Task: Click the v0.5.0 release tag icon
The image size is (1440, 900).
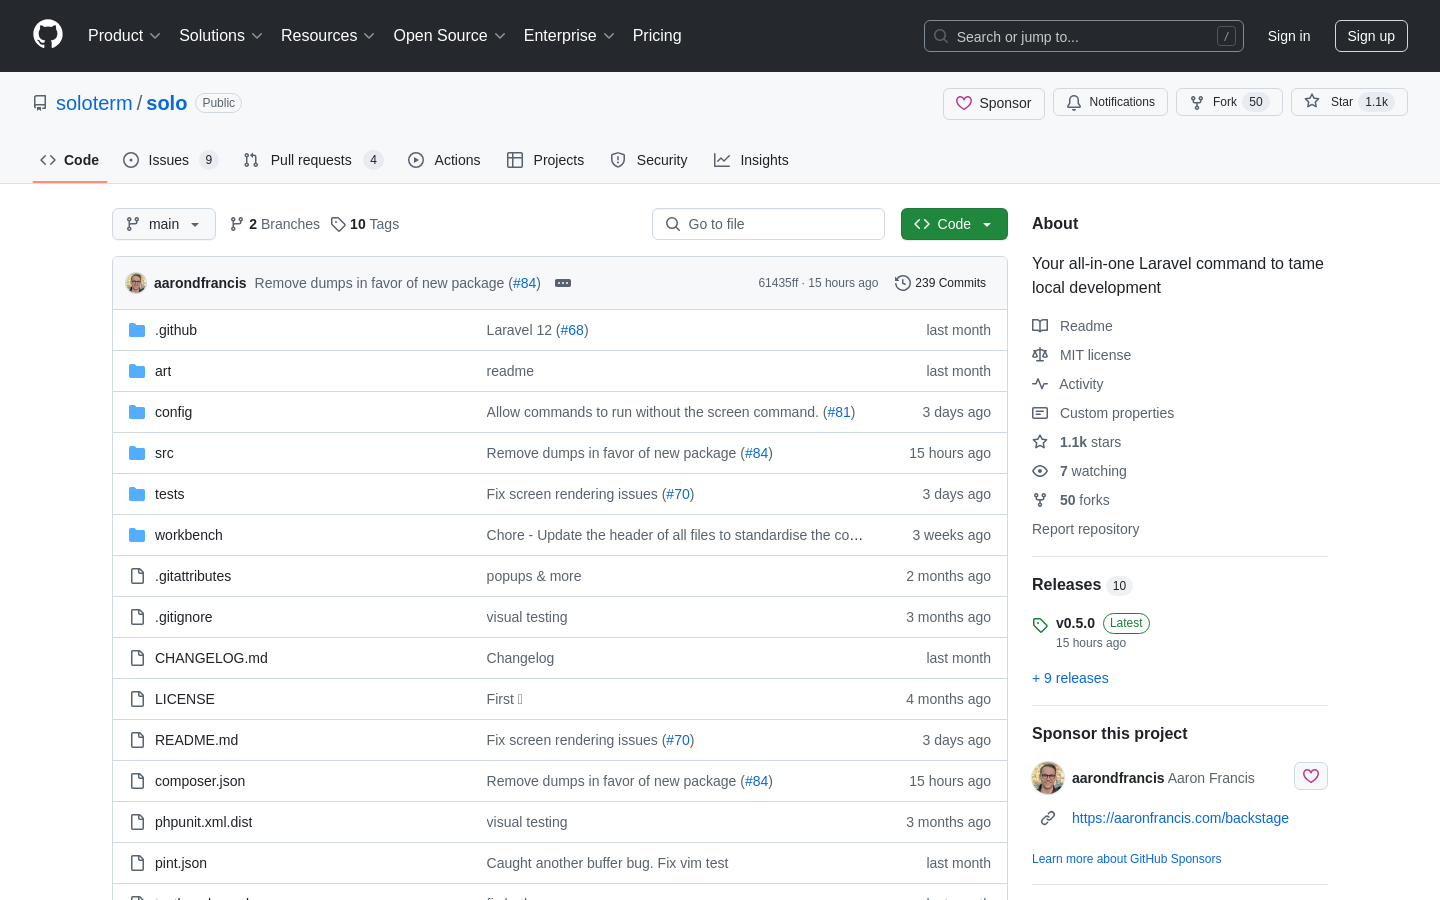Action: [1040, 625]
